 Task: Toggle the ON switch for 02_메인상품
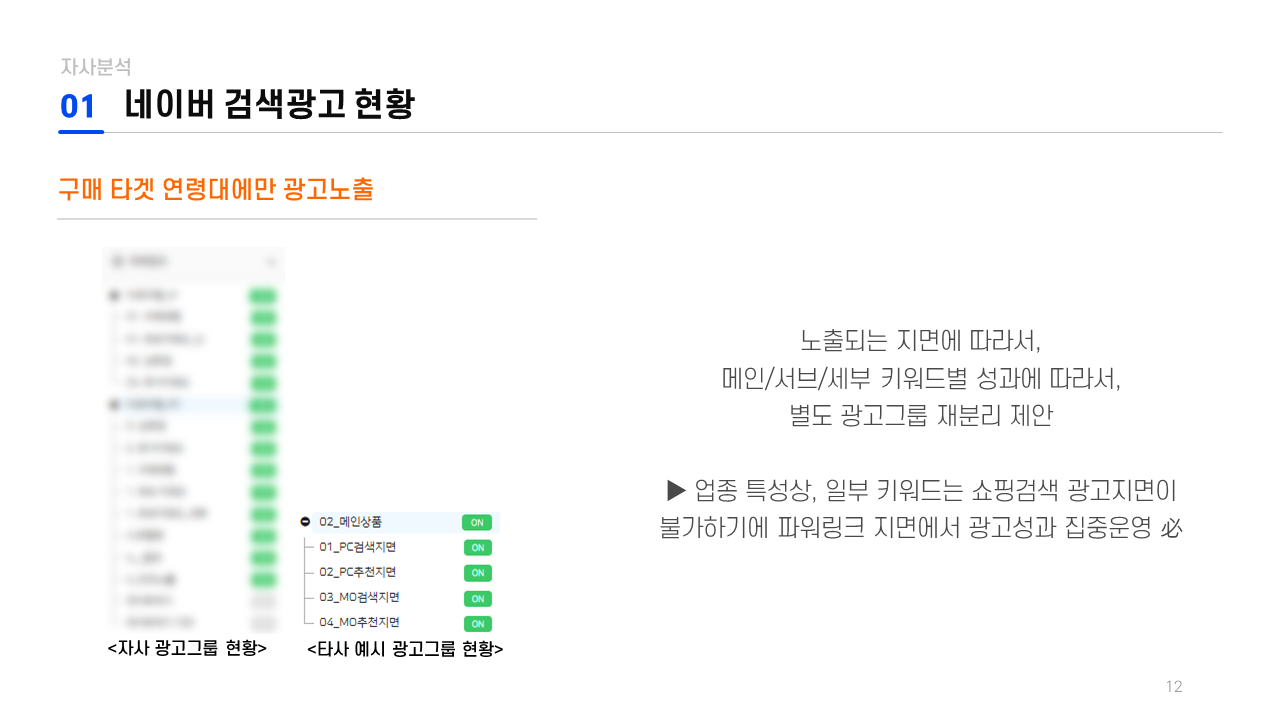point(477,522)
